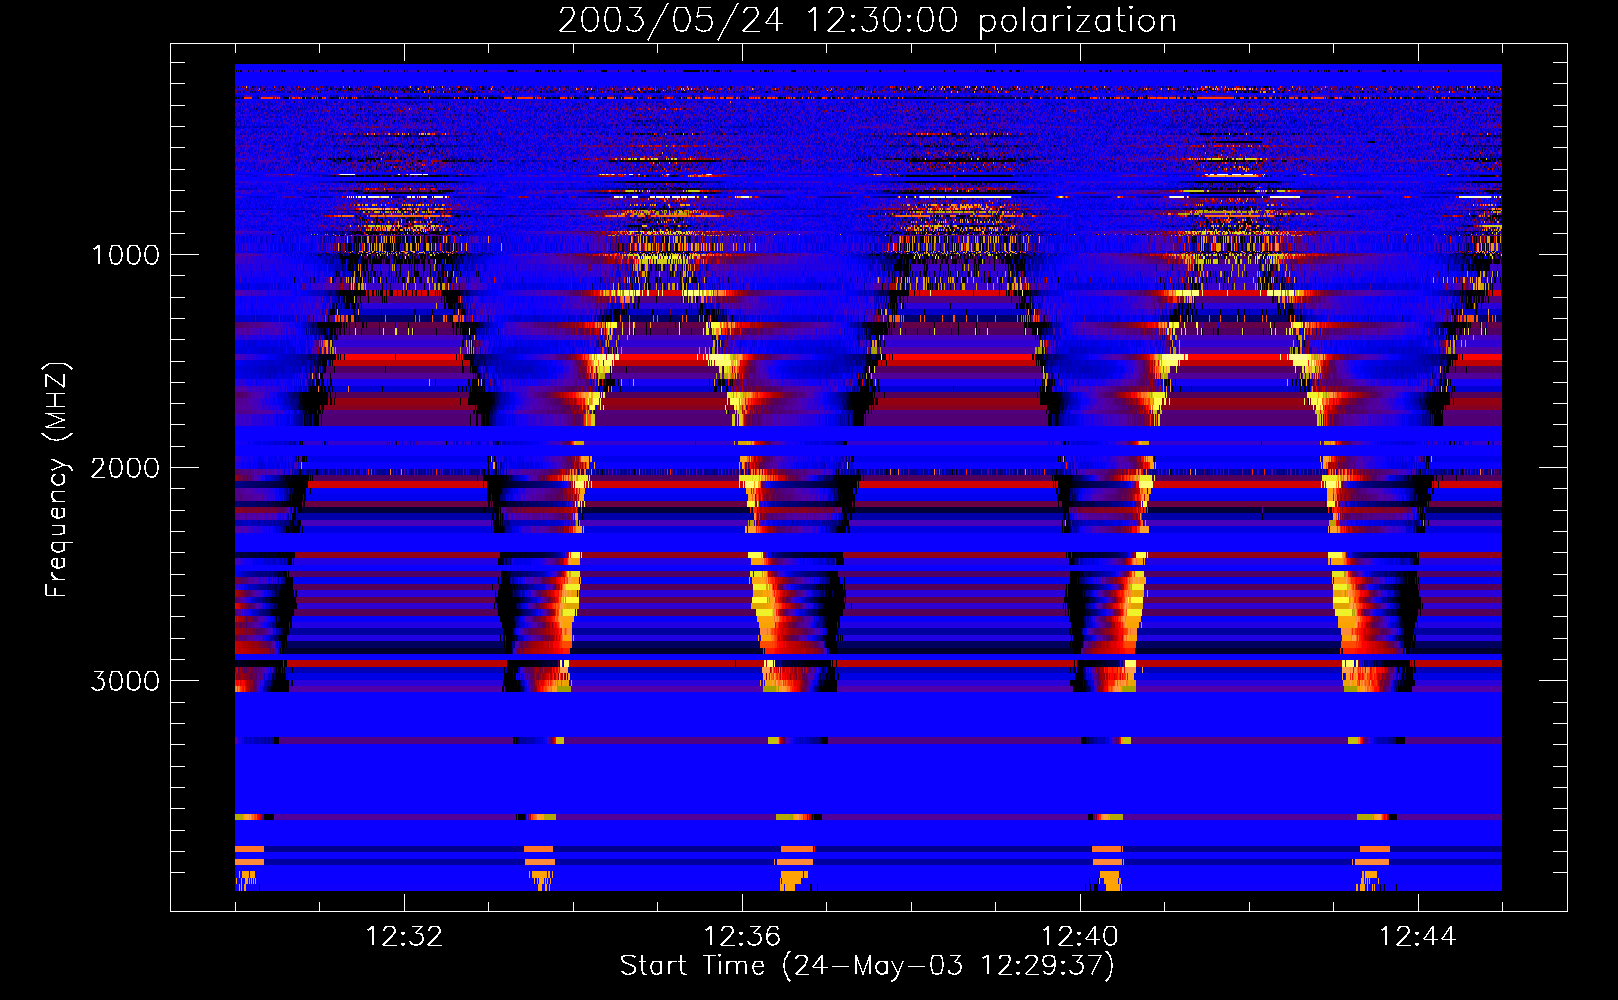
Task: Click the 12:36 time axis label
Action: click(x=742, y=937)
